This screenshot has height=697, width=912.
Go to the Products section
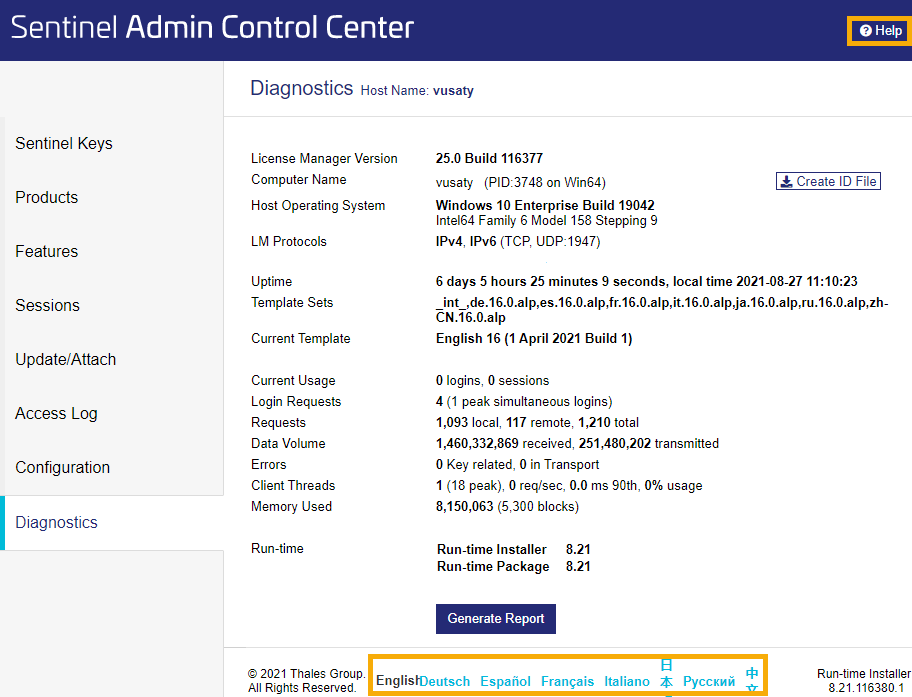tap(47, 197)
